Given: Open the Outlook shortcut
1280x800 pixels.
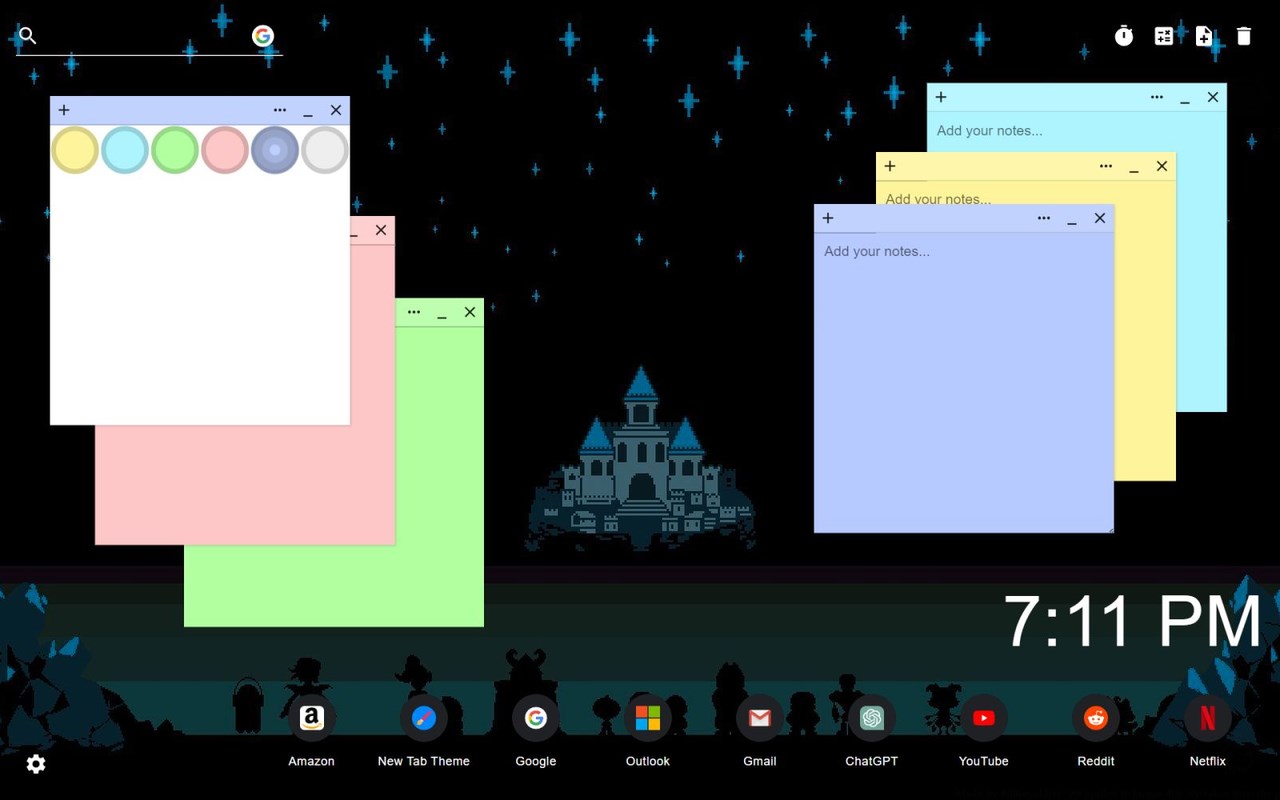Looking at the screenshot, I should point(648,718).
